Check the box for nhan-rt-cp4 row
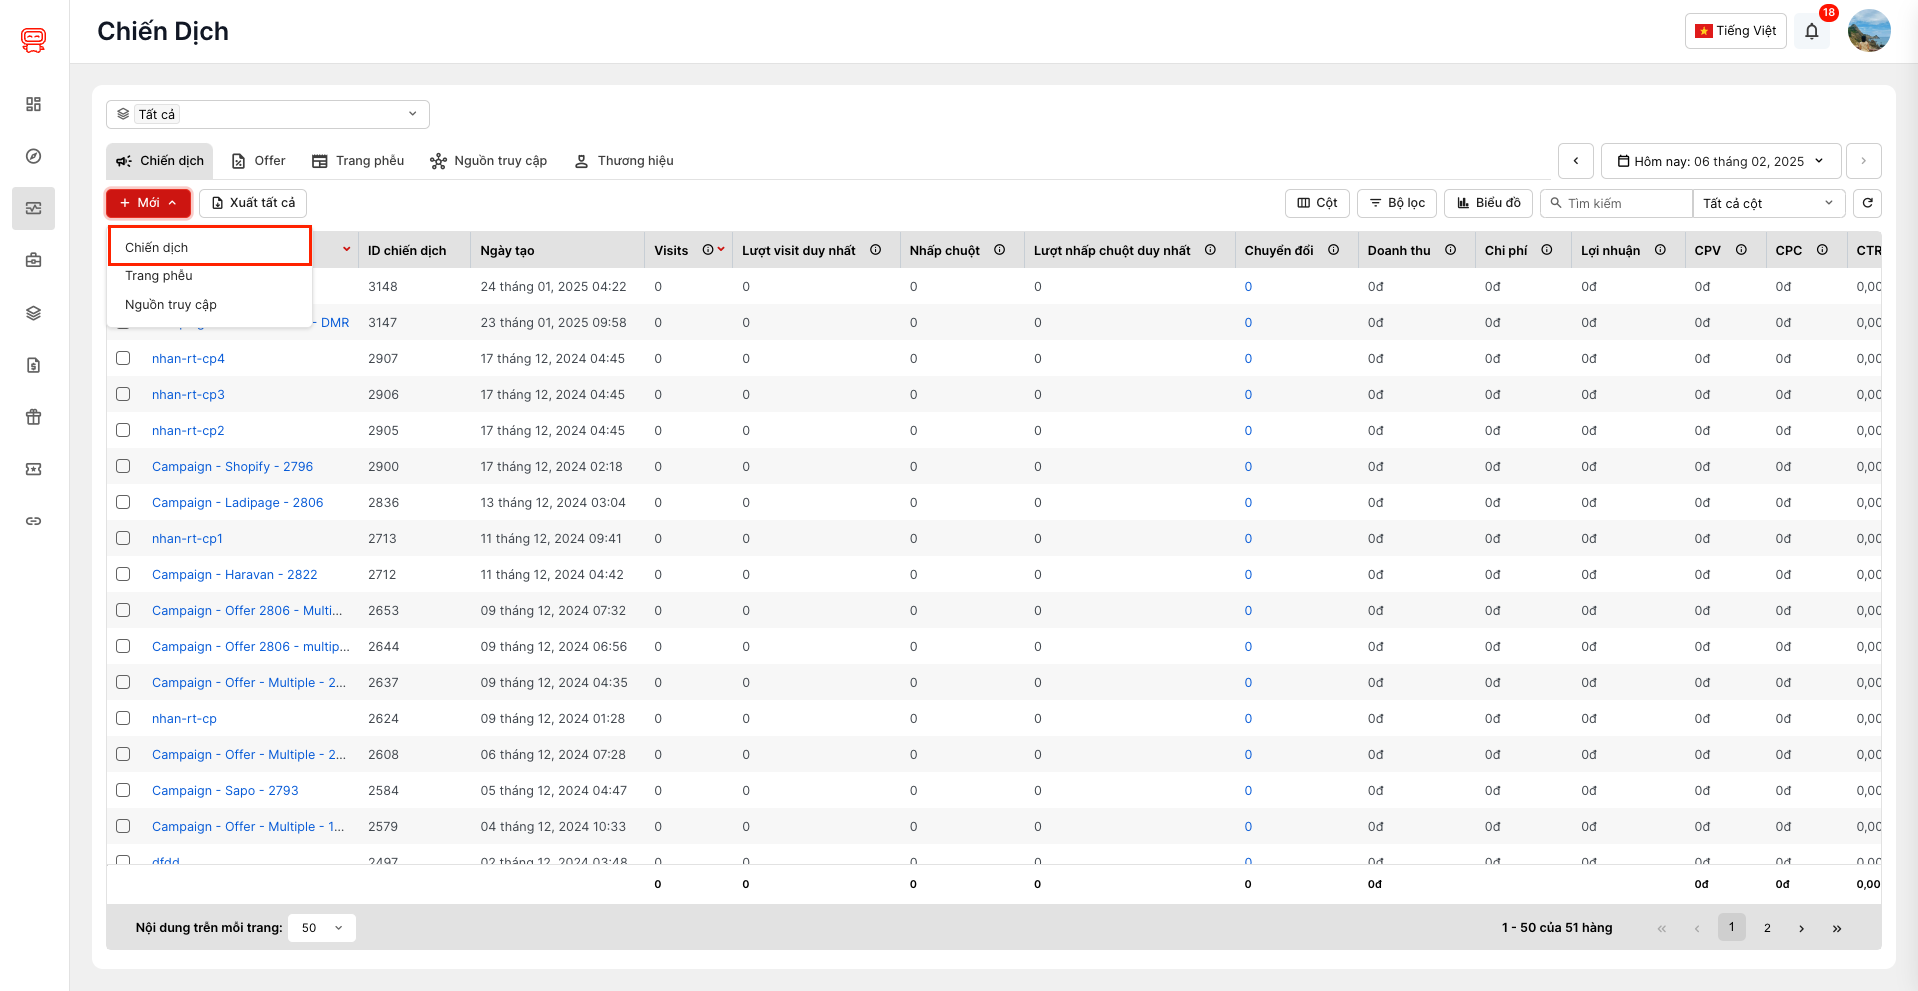 coord(123,358)
